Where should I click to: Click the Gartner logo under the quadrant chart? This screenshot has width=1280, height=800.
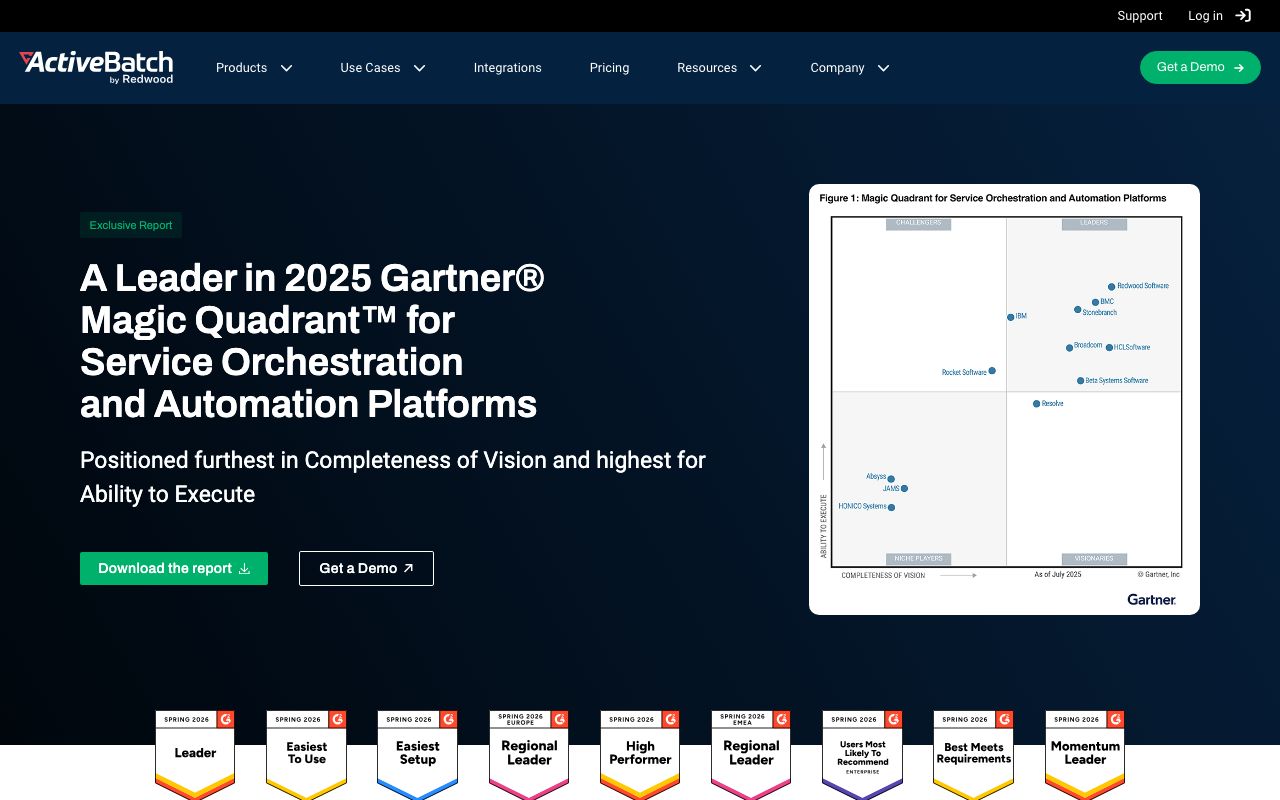coord(1152,599)
